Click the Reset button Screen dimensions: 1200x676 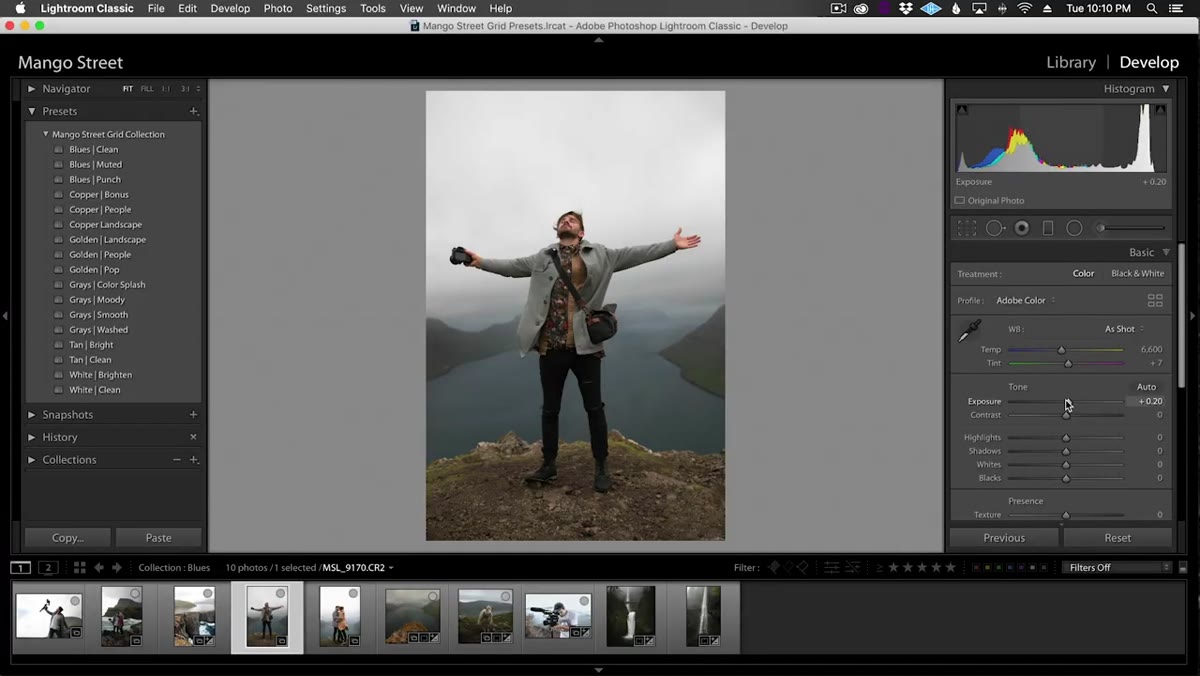click(1117, 537)
